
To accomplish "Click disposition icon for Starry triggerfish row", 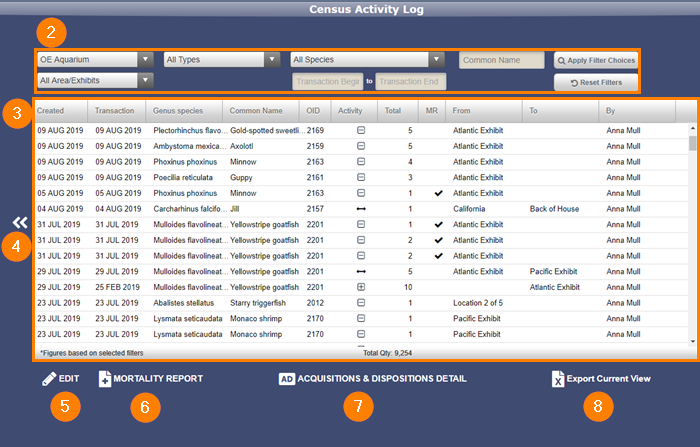I will coord(361,303).
